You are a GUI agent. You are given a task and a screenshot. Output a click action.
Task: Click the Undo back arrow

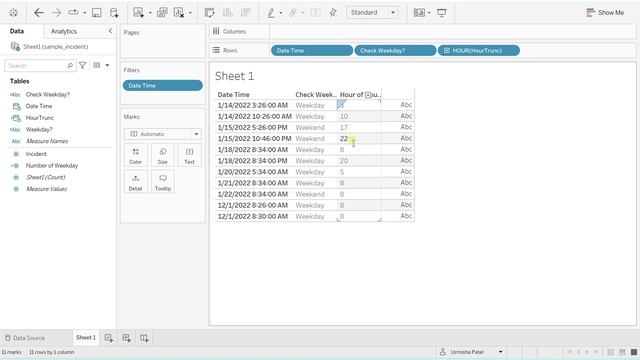pyautogui.click(x=39, y=13)
